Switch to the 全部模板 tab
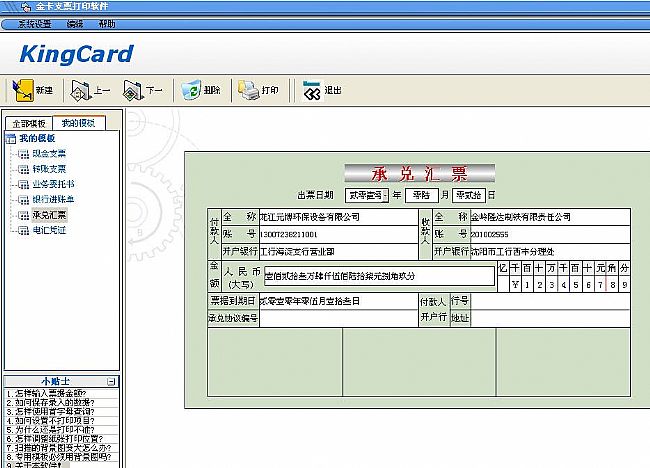Viewport: 650px width, 468px height. [x=28, y=123]
